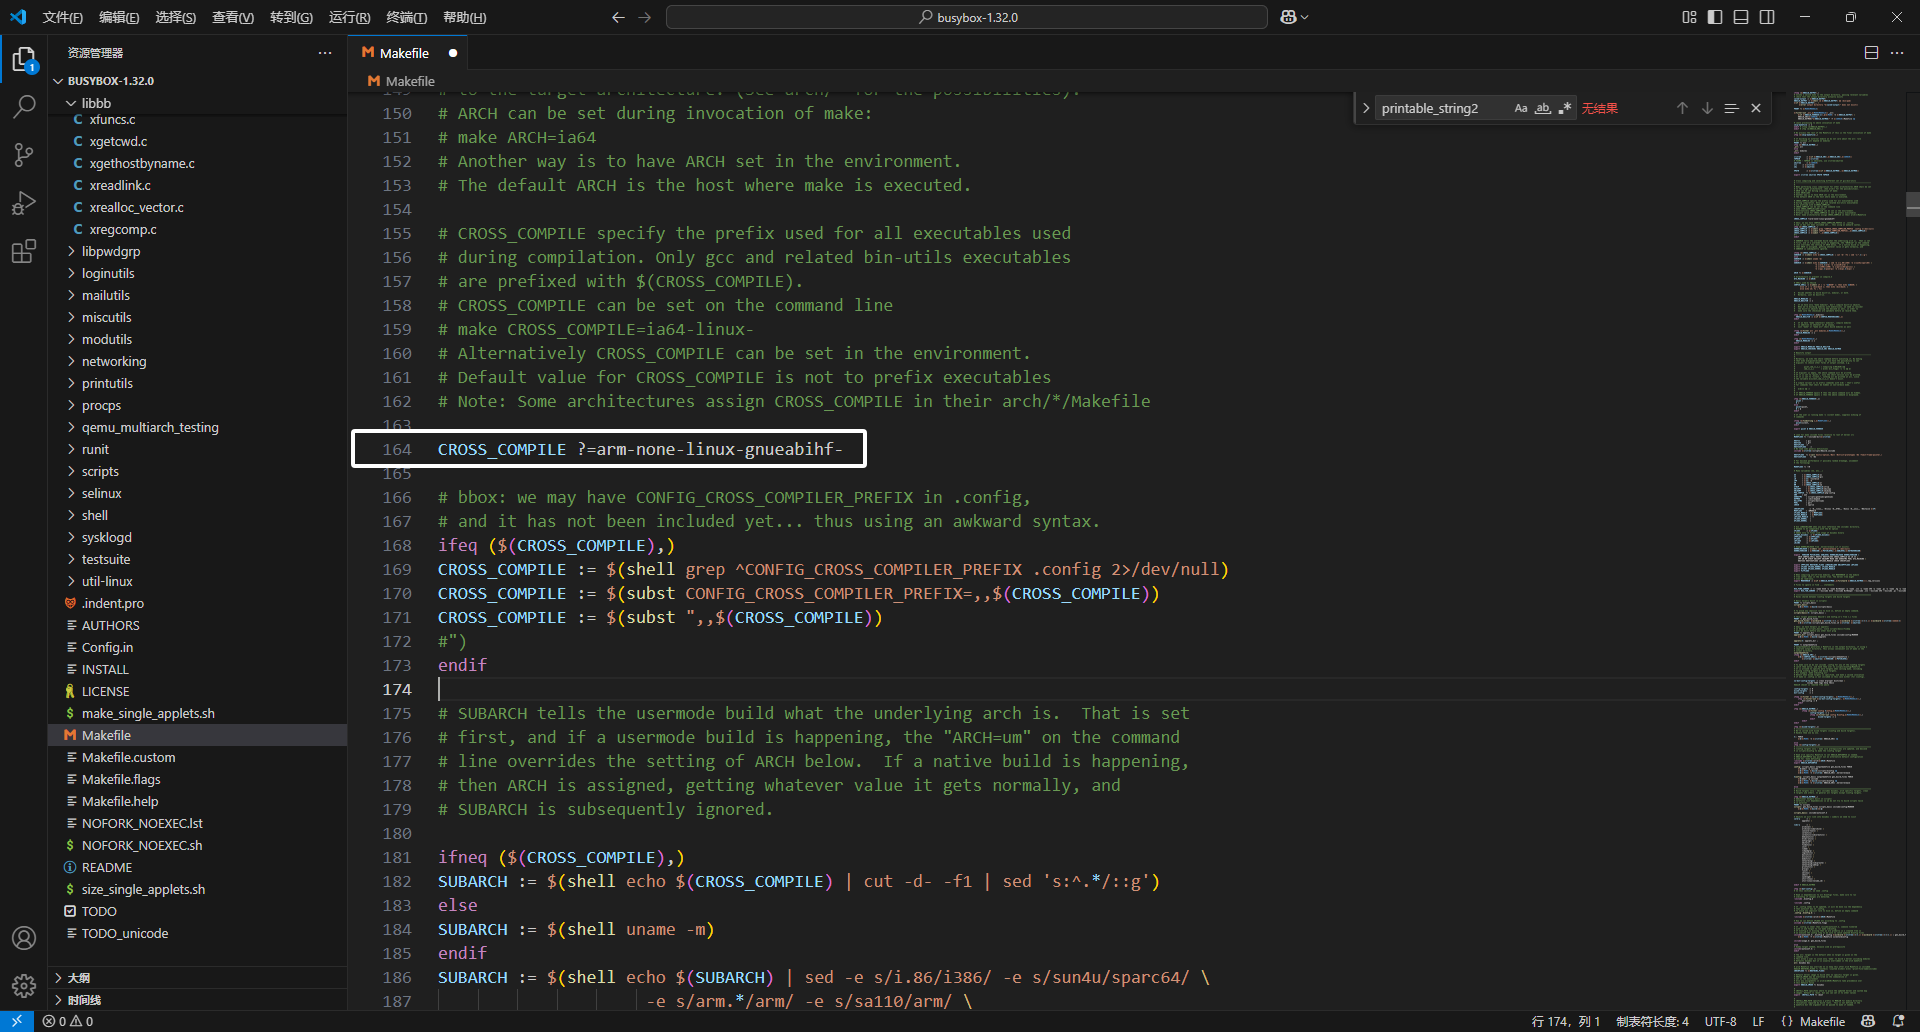Open the 查看(V) menu
This screenshot has width=1920, height=1032.
click(233, 17)
